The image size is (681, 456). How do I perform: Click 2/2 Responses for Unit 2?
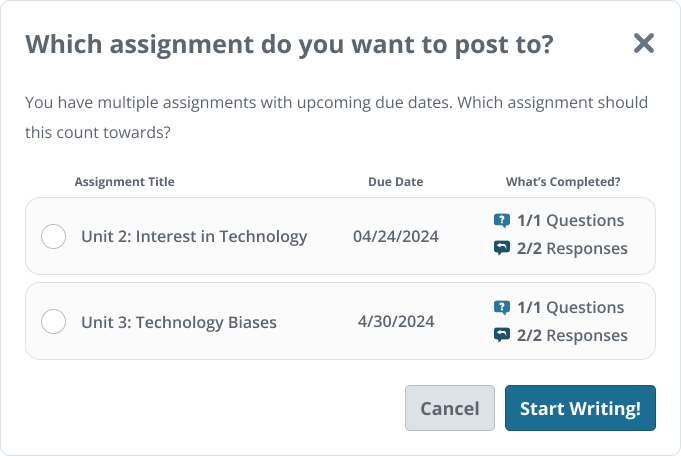(572, 248)
